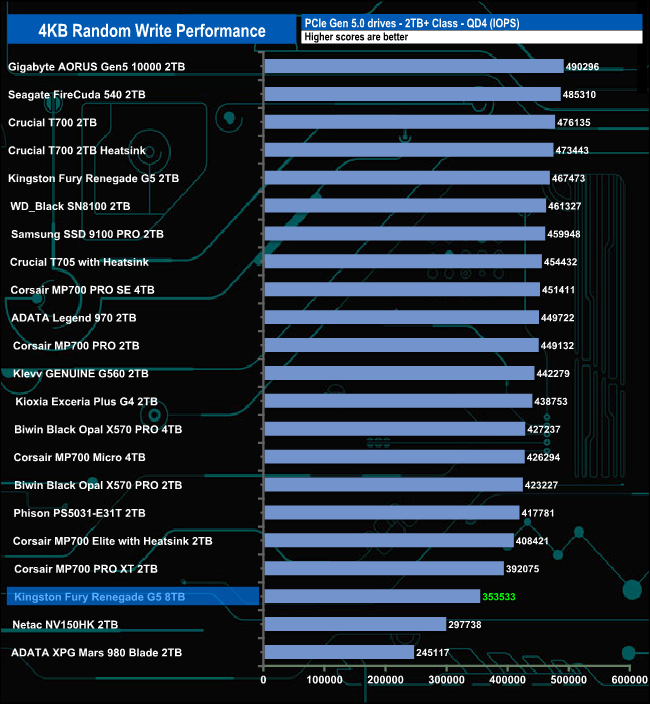Select the Biwin Black Opal X570 PRO 4TB label

(98, 429)
